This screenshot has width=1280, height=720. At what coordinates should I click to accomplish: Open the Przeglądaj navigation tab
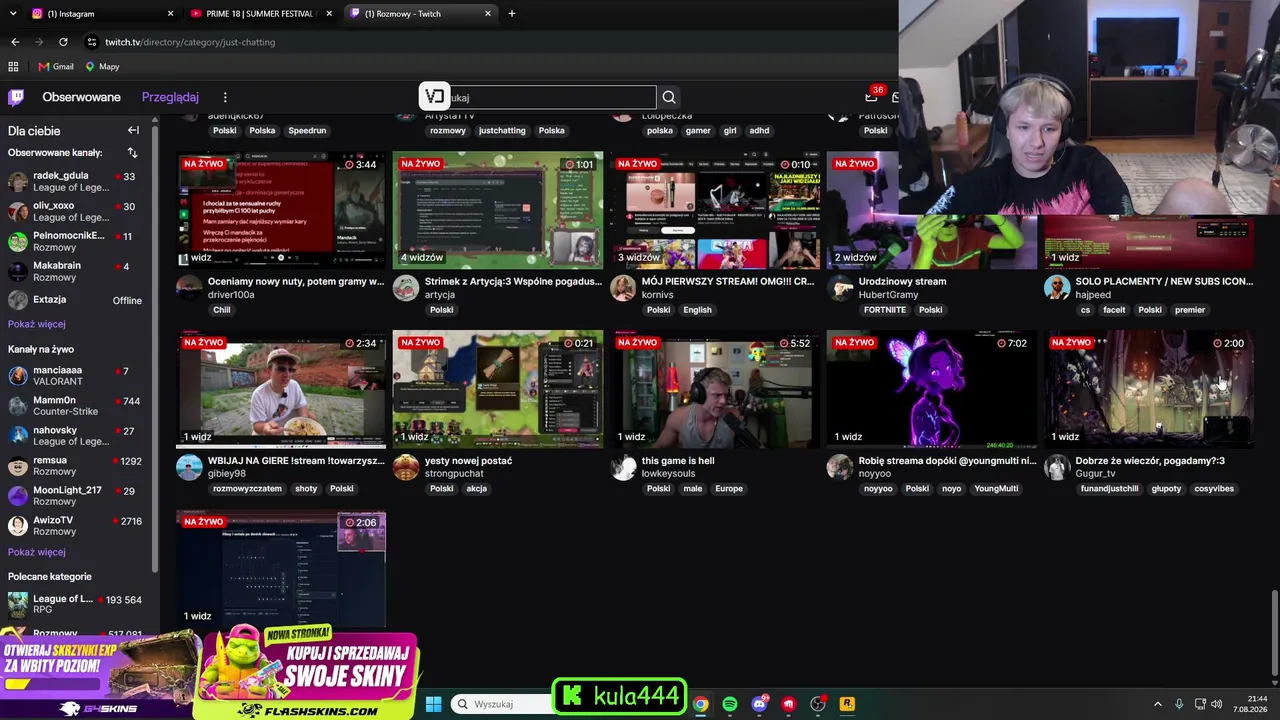(x=170, y=97)
